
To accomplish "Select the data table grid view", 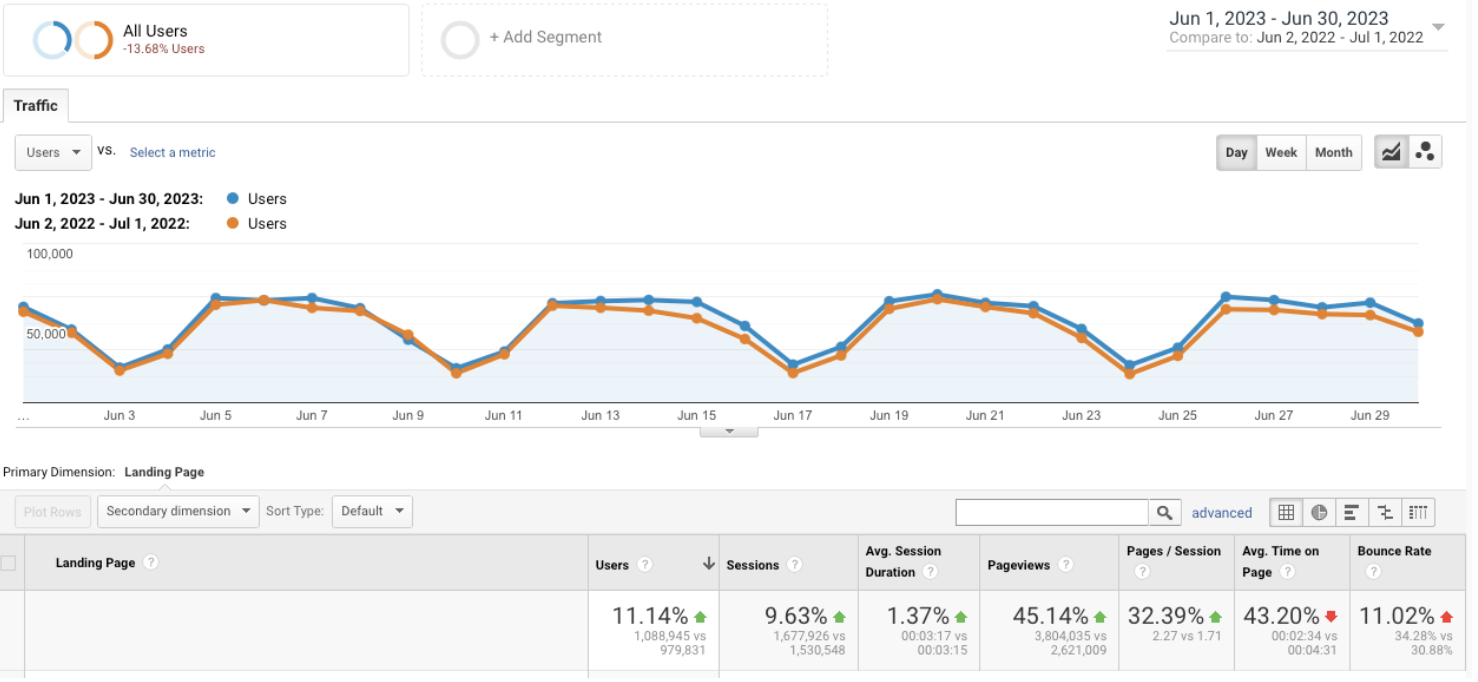I will pyautogui.click(x=1286, y=512).
